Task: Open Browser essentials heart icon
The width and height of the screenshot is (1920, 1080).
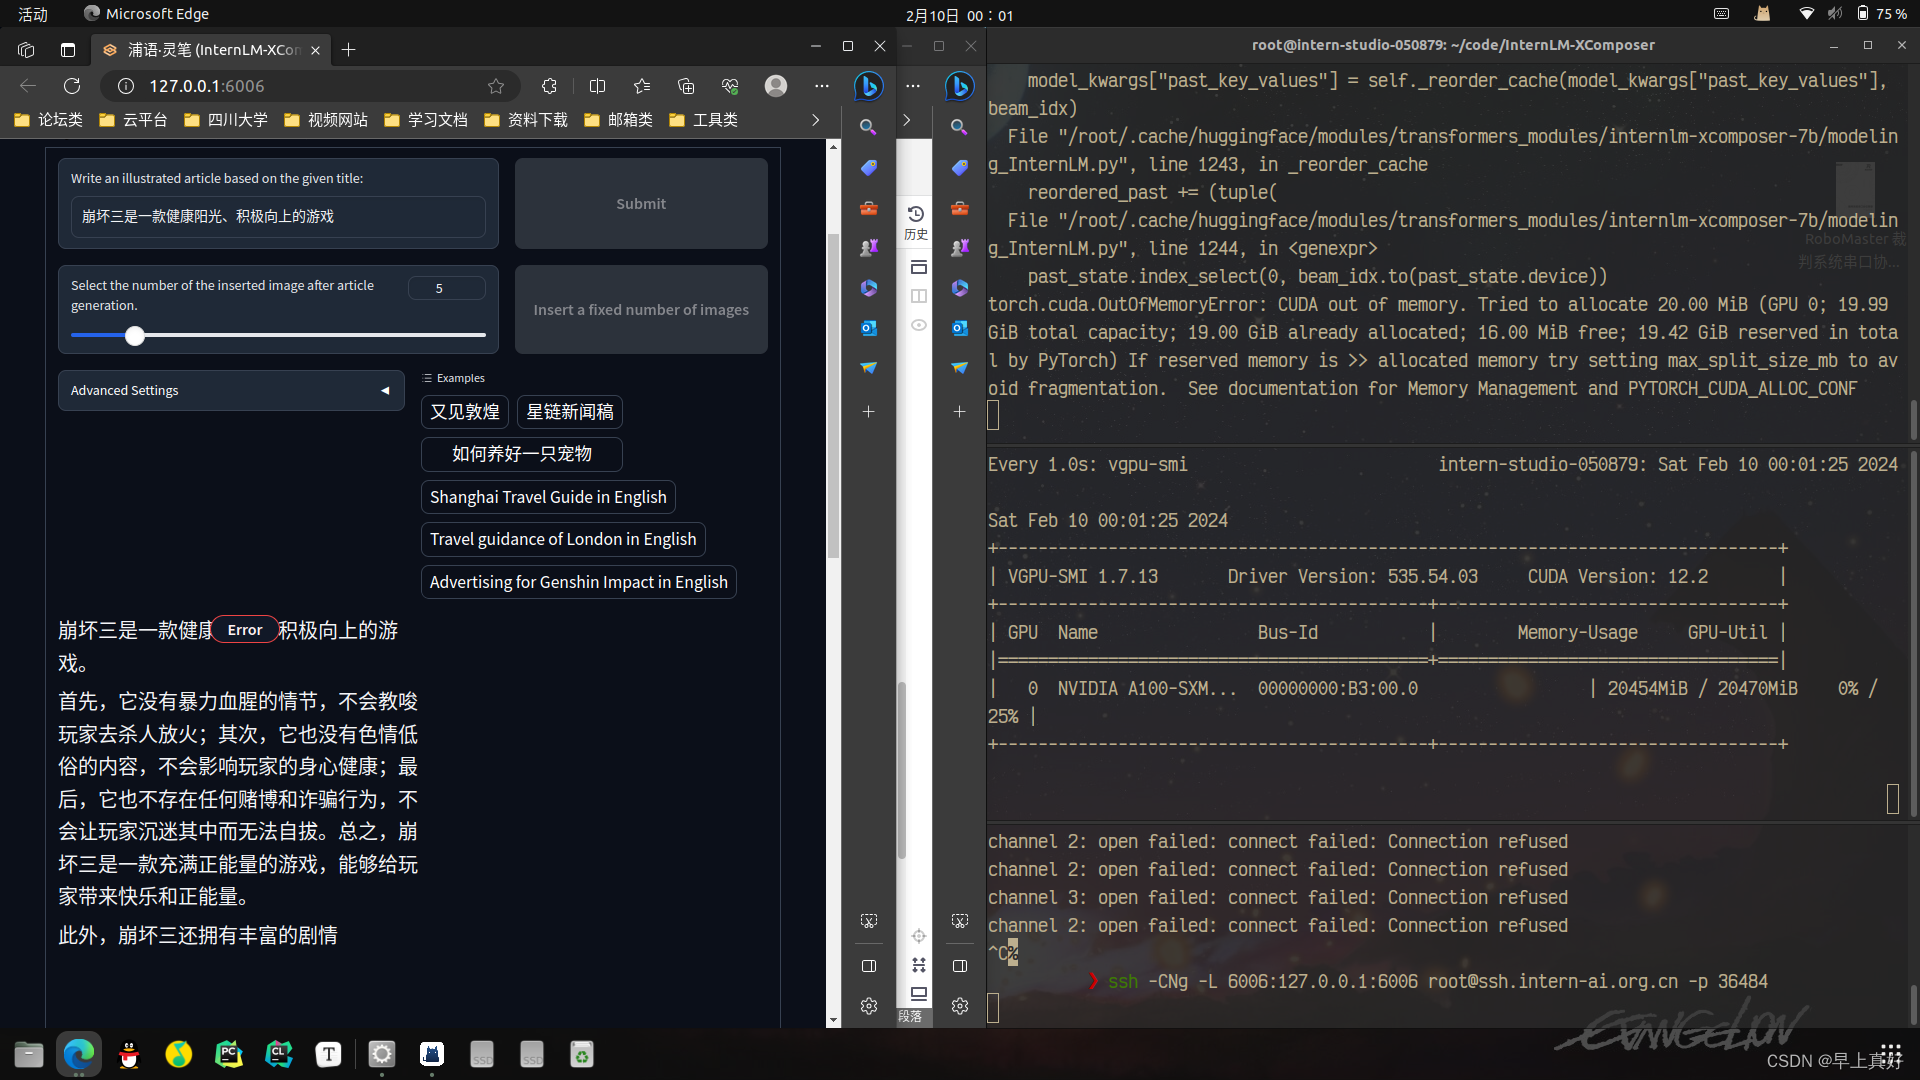Action: click(730, 86)
